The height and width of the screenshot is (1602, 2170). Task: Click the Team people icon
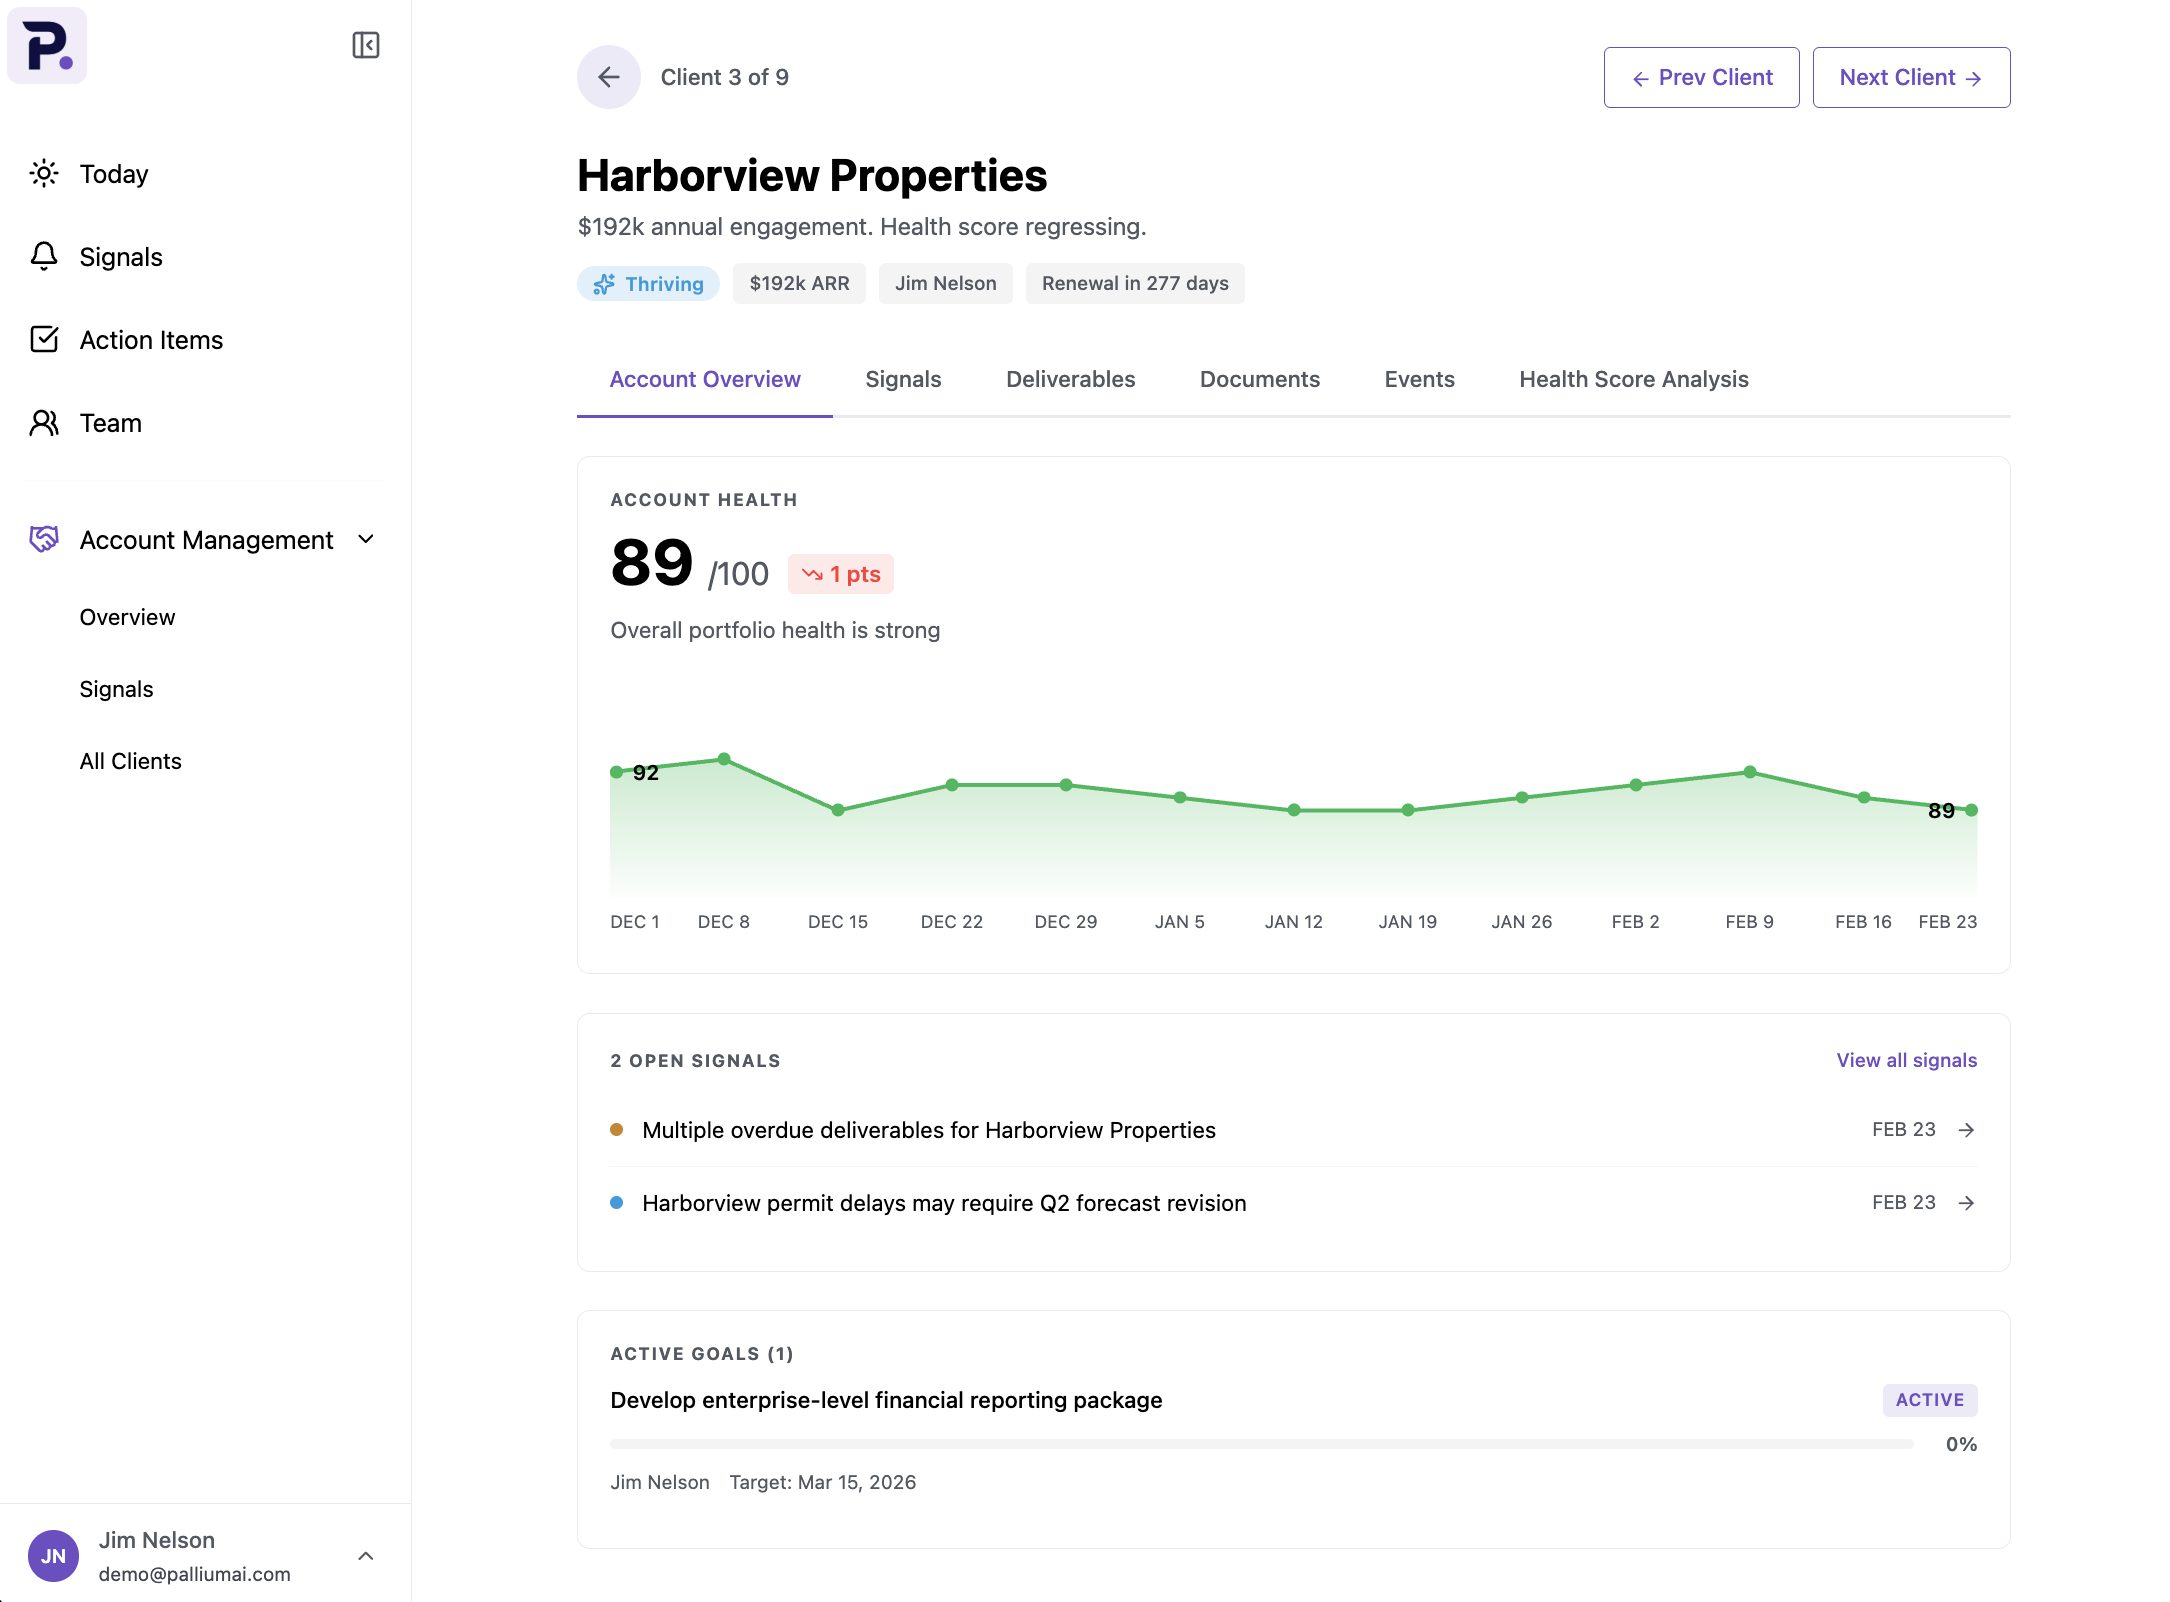point(44,423)
